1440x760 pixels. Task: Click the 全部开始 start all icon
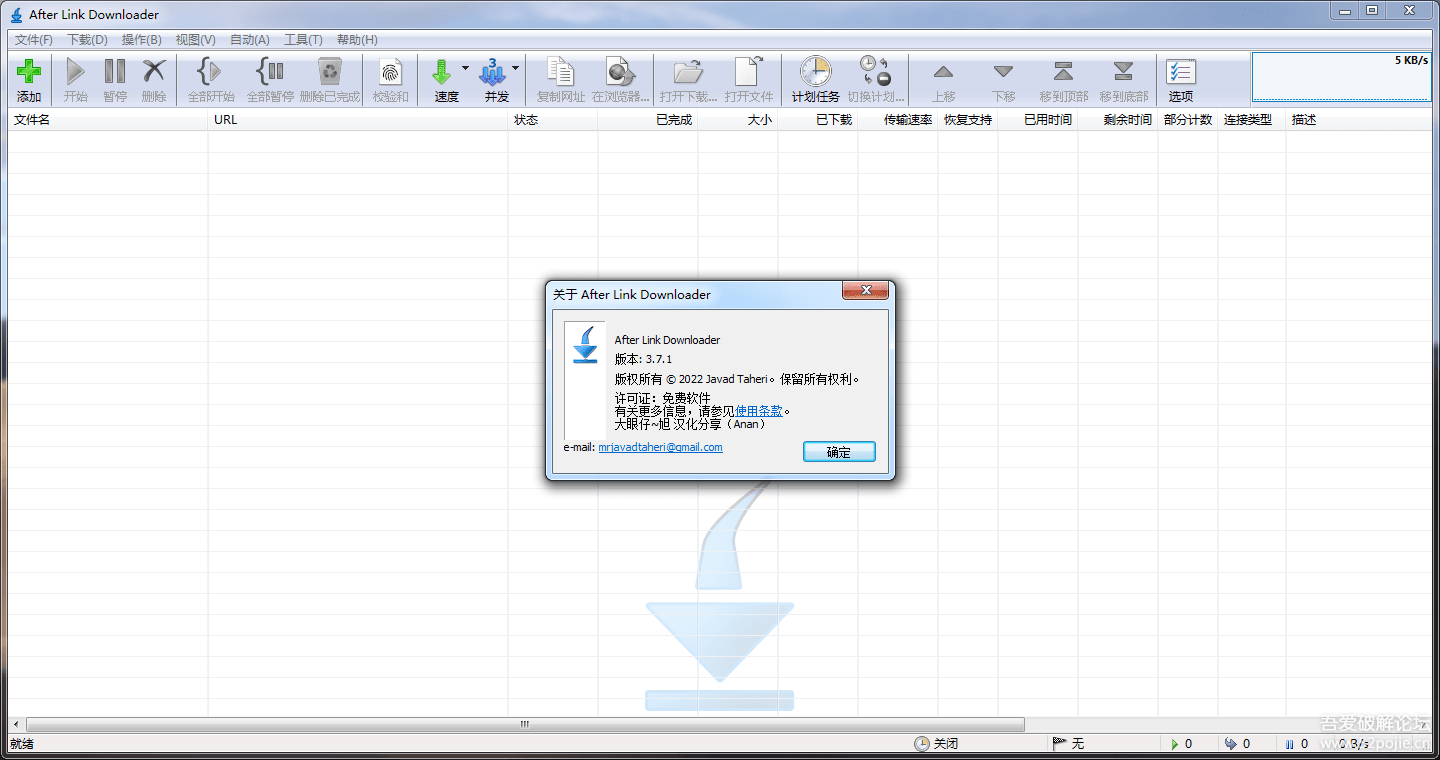click(x=210, y=72)
